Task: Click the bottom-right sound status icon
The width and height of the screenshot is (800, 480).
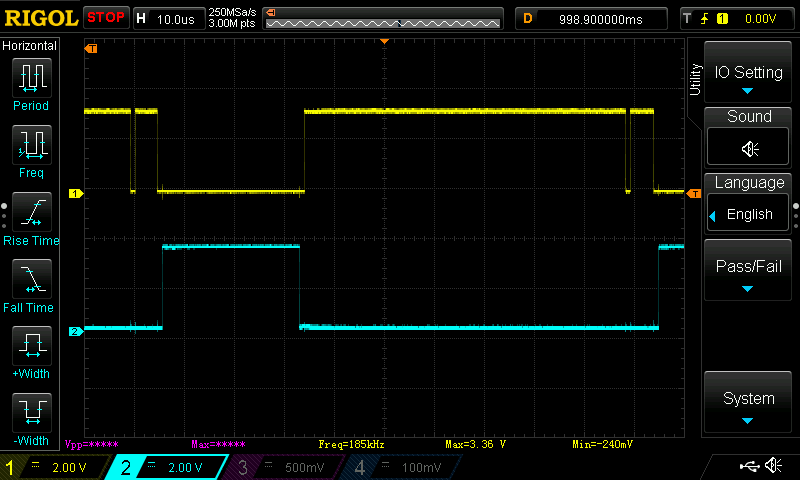Action: pos(774,465)
